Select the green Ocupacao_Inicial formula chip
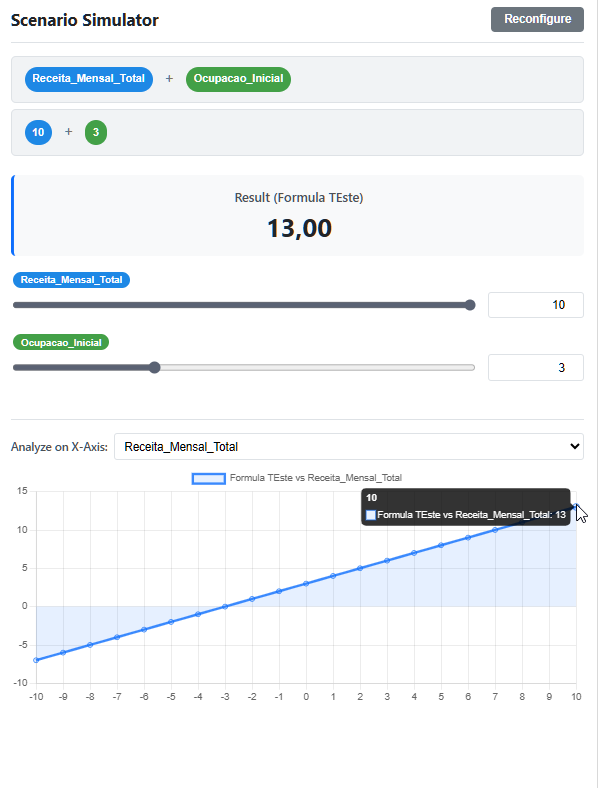 [238, 79]
